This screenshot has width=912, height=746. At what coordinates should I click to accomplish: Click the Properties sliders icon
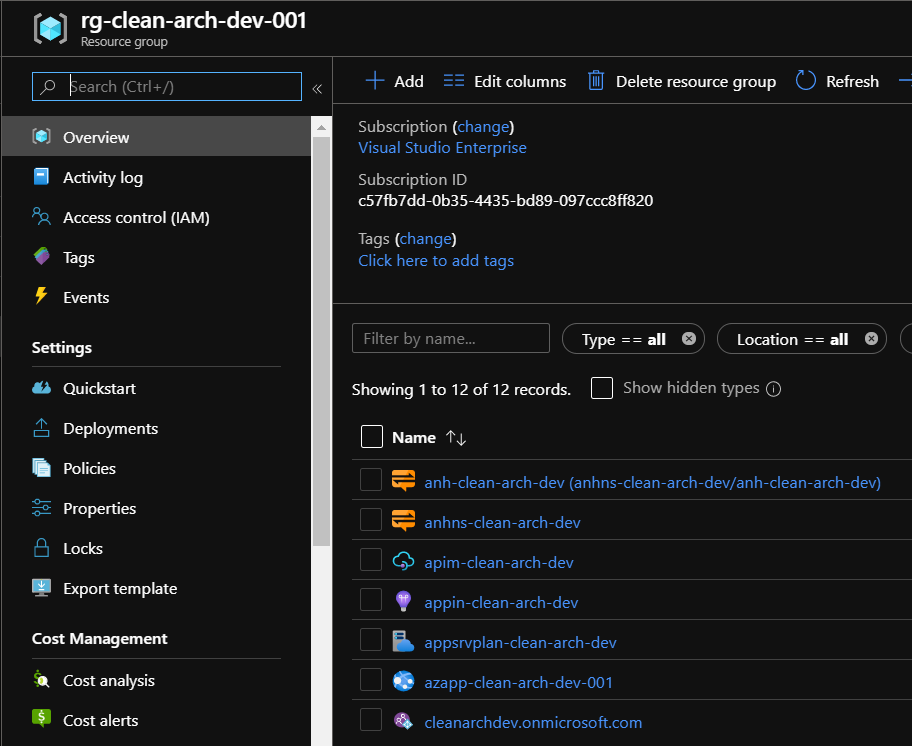41,508
